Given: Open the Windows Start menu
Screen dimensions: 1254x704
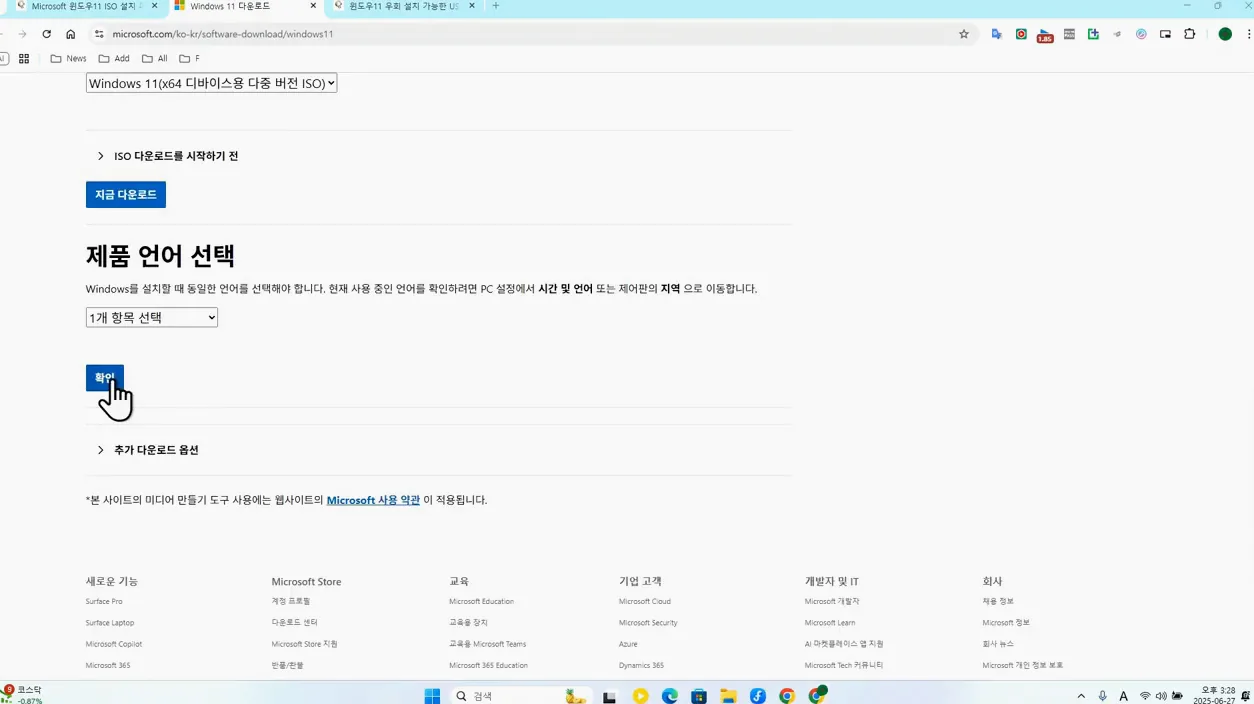Looking at the screenshot, I should coord(432,696).
